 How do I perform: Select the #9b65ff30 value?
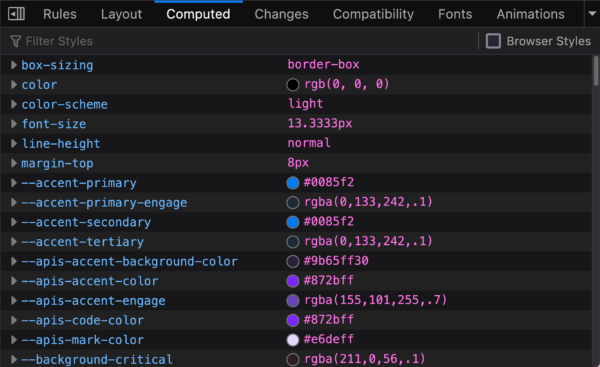coord(336,261)
